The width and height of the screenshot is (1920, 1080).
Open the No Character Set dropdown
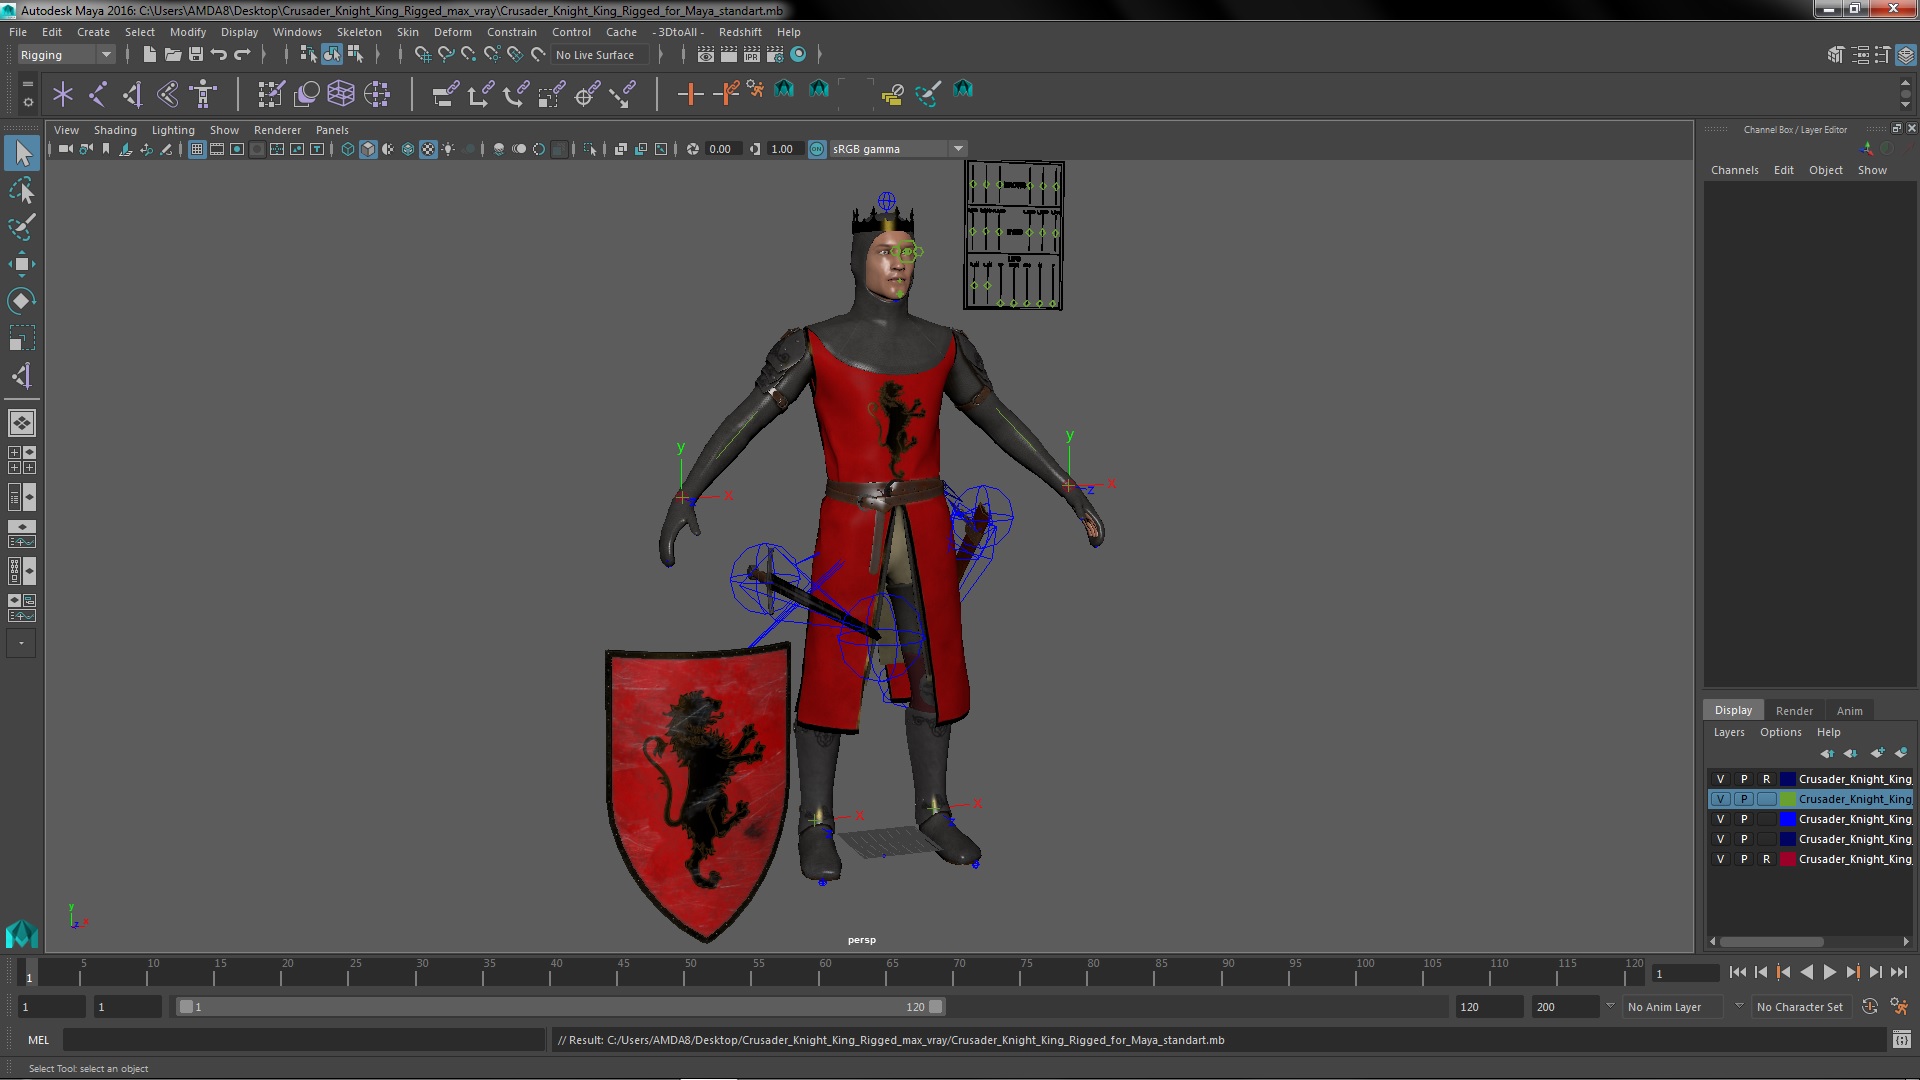tap(1800, 1007)
